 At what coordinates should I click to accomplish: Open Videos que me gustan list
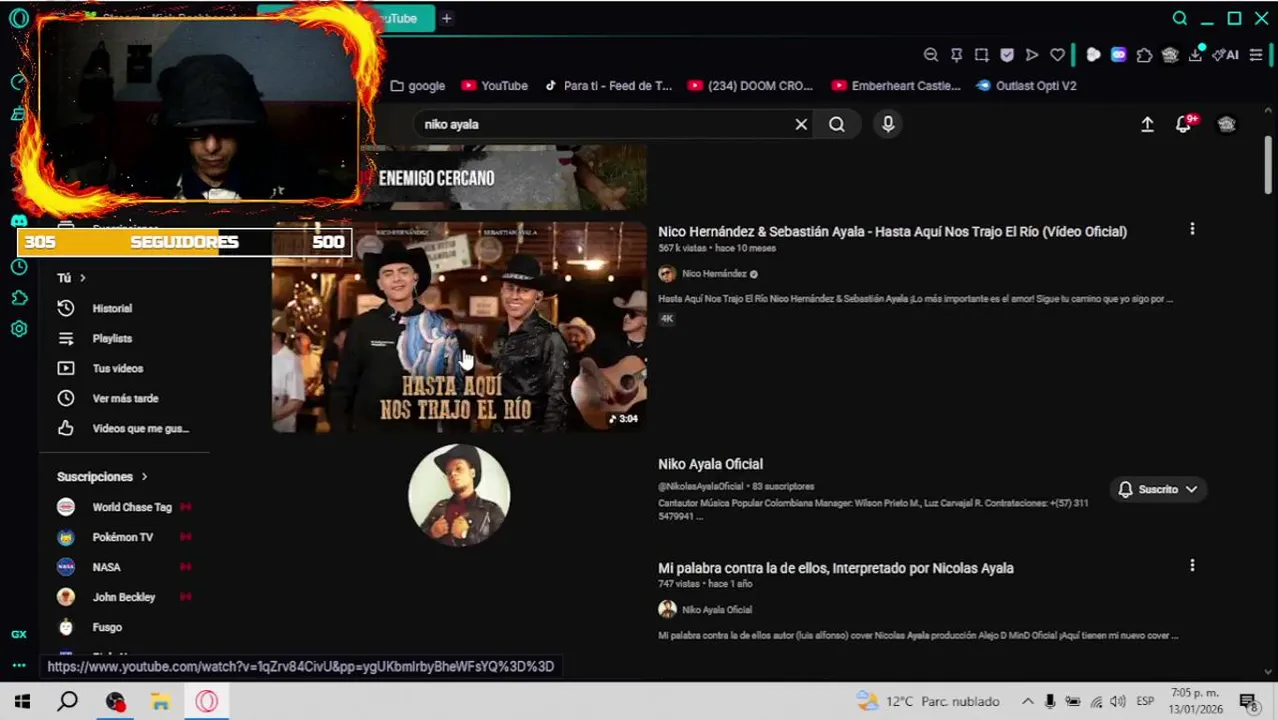[140, 429]
